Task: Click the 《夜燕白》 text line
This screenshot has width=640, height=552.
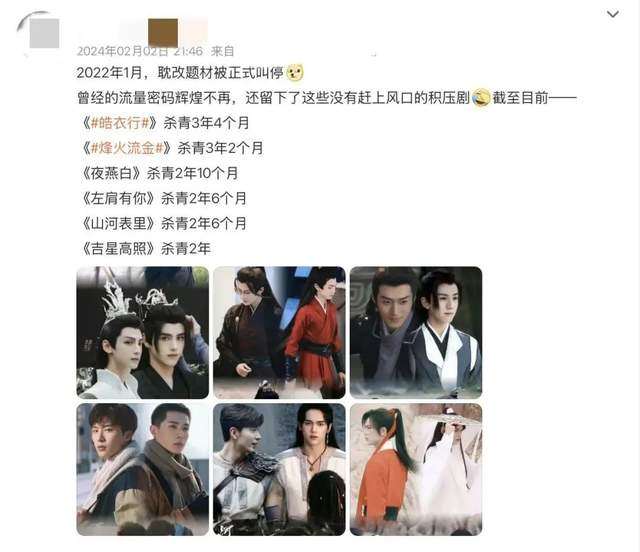Action: (x=158, y=173)
